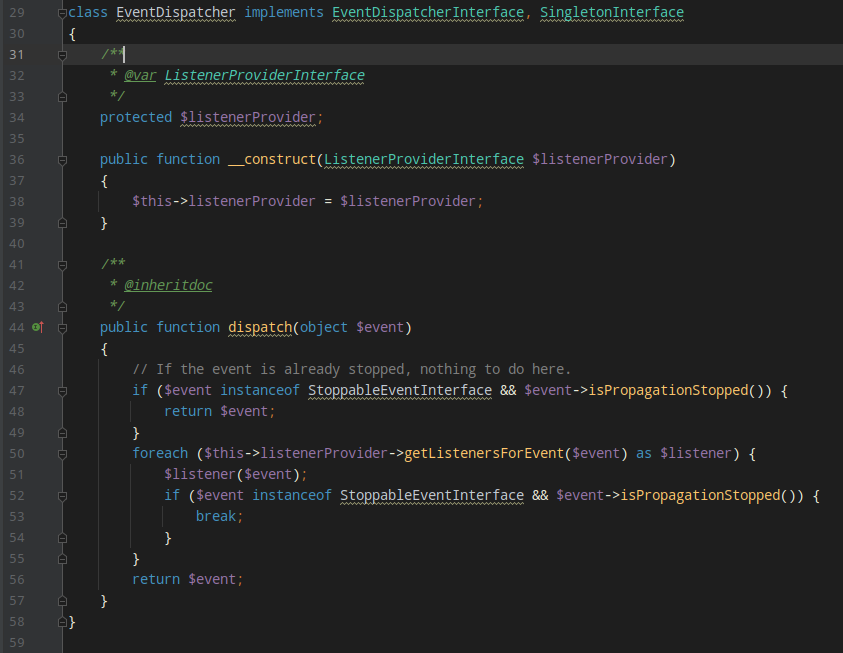Screen dimensions: 843x653
Task: Collapse the dispatch method fold on line 44
Action: [62, 328]
